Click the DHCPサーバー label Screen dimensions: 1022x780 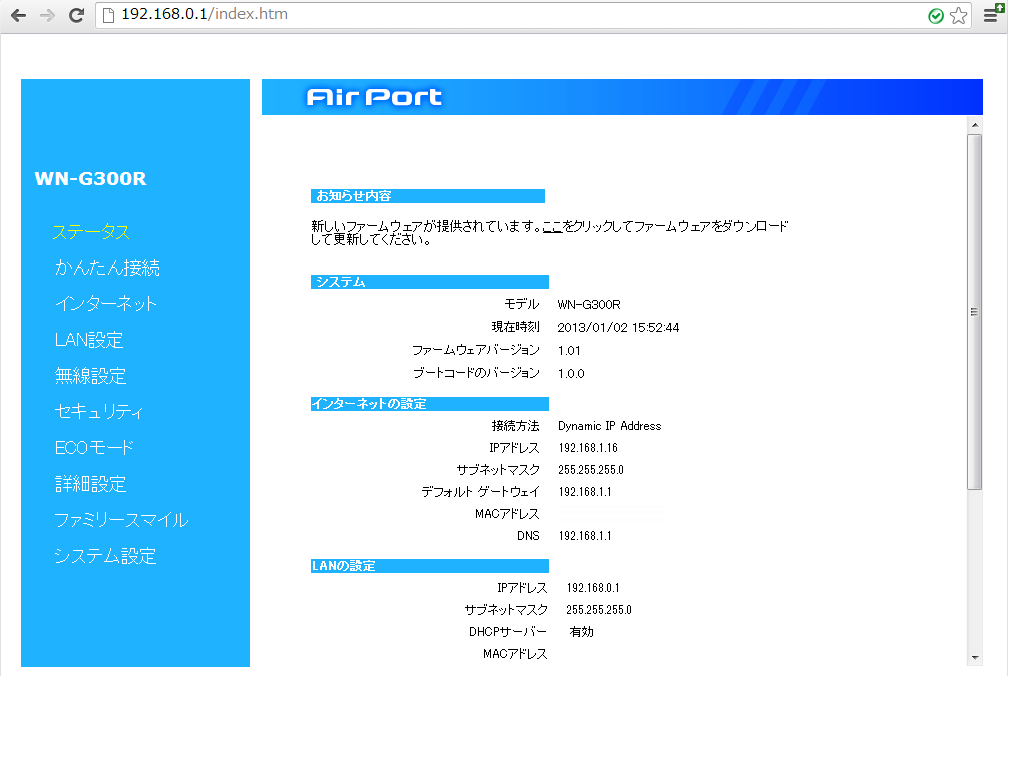tap(508, 632)
